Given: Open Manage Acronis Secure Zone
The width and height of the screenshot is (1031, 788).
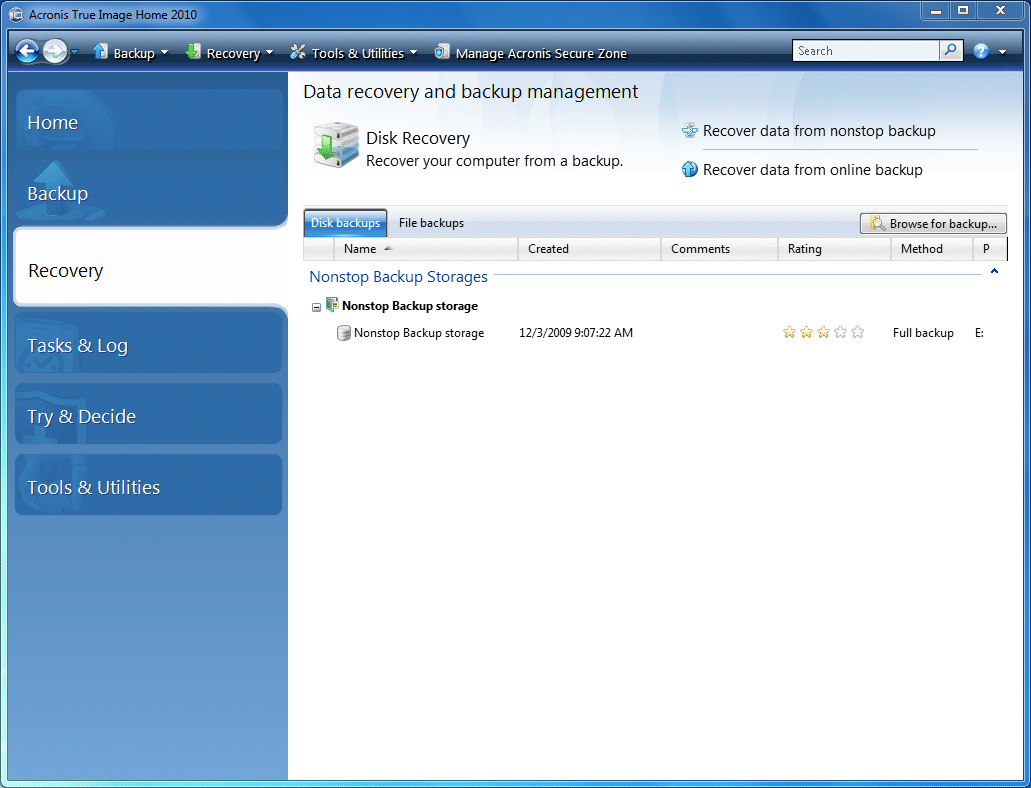Looking at the screenshot, I should pos(541,53).
